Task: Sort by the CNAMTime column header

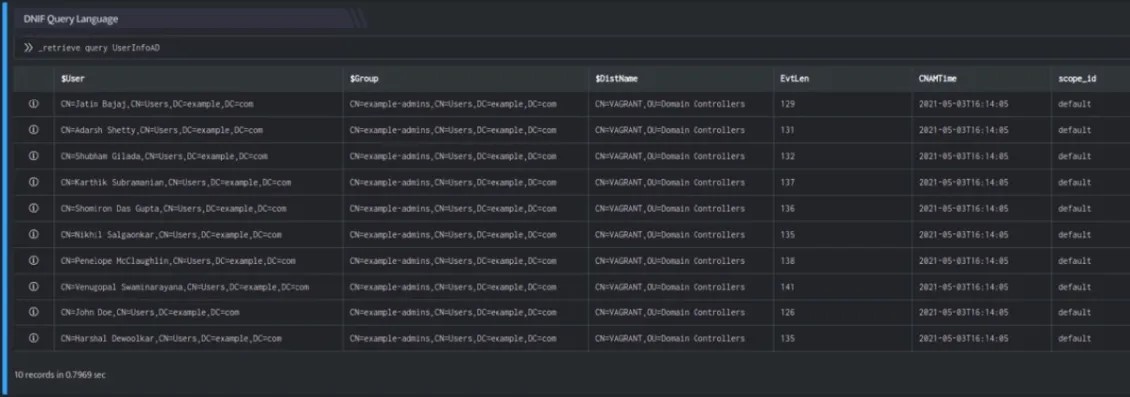Action: (x=982, y=79)
